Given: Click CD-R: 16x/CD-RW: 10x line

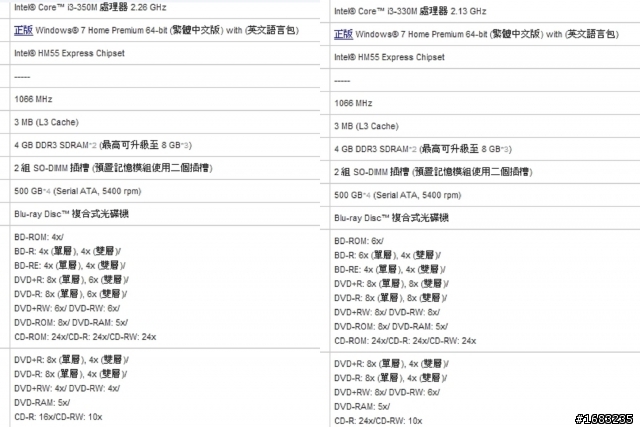Looking at the screenshot, I should tap(58, 417).
